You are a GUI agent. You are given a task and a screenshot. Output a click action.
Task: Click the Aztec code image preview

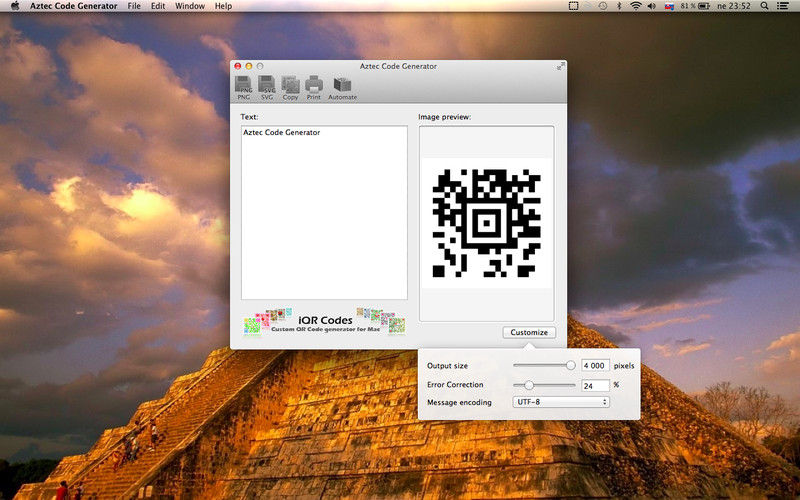[487, 223]
